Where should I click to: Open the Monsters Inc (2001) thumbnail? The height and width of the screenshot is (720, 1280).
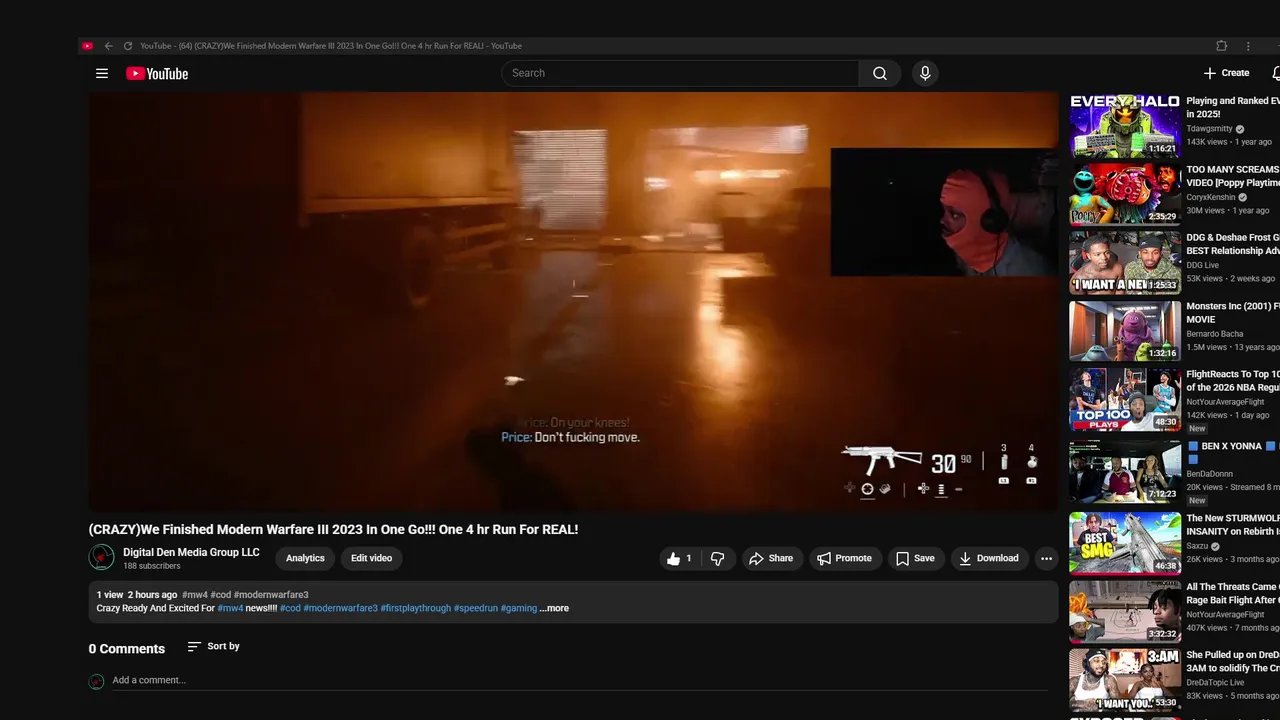tap(1125, 331)
